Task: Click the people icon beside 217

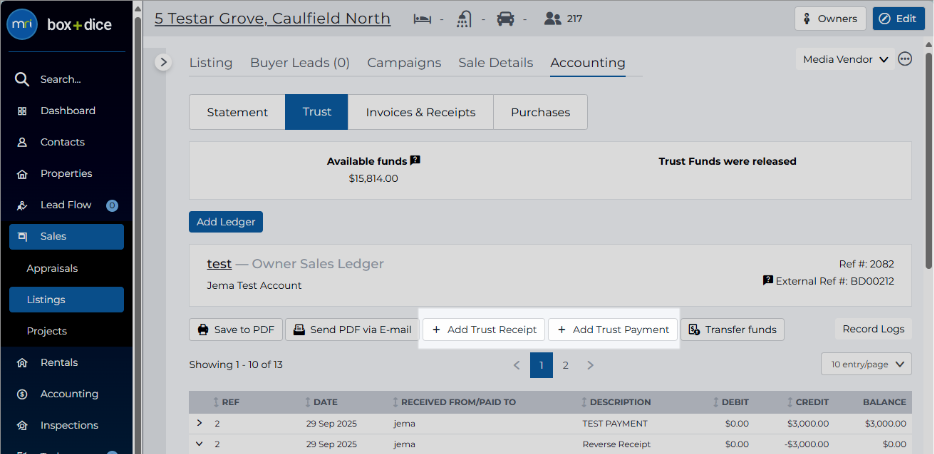Action: point(553,19)
